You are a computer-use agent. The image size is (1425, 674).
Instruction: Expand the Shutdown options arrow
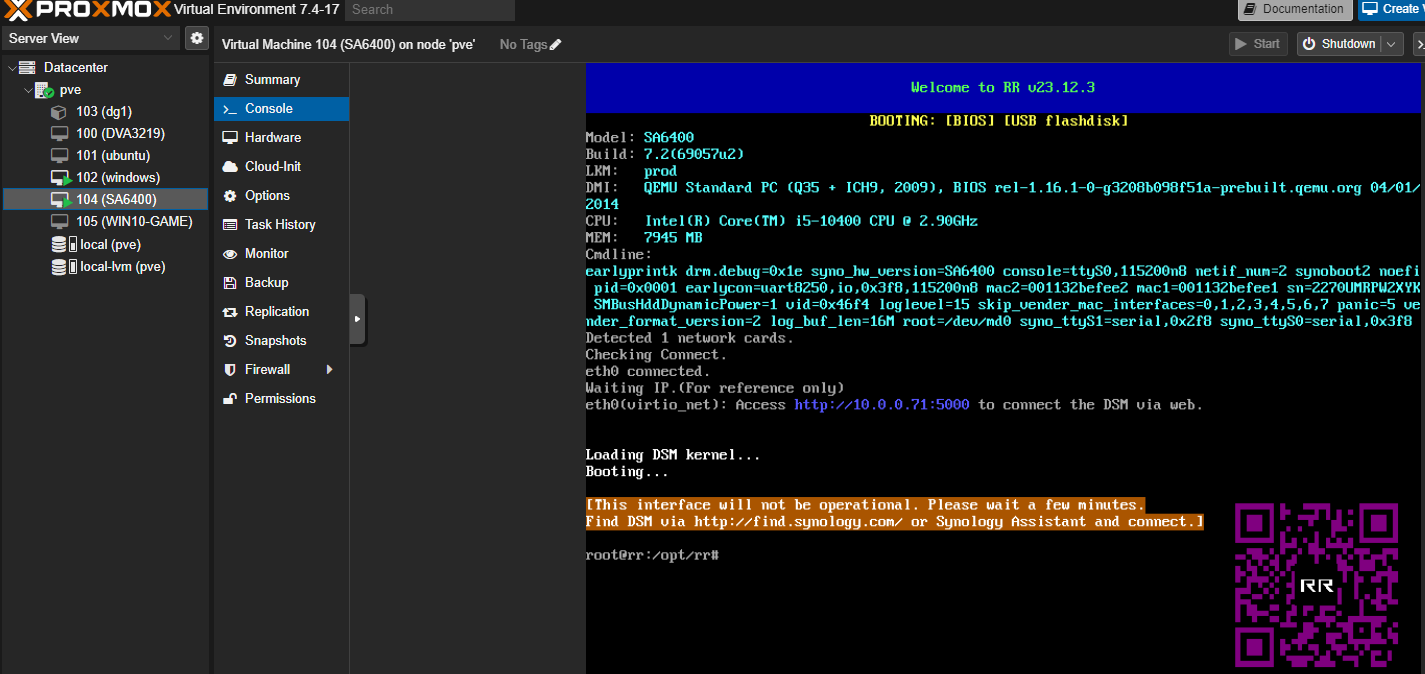tap(1392, 44)
